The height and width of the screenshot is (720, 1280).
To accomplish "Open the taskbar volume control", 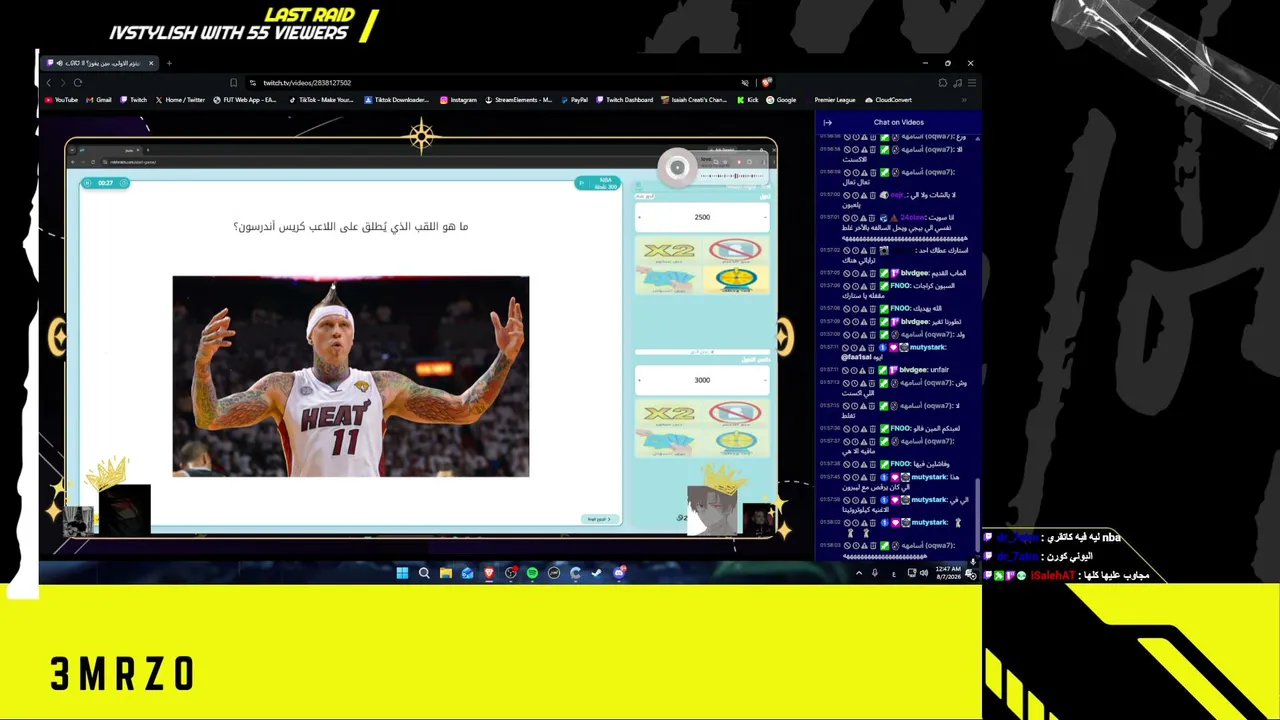I will coord(923,573).
